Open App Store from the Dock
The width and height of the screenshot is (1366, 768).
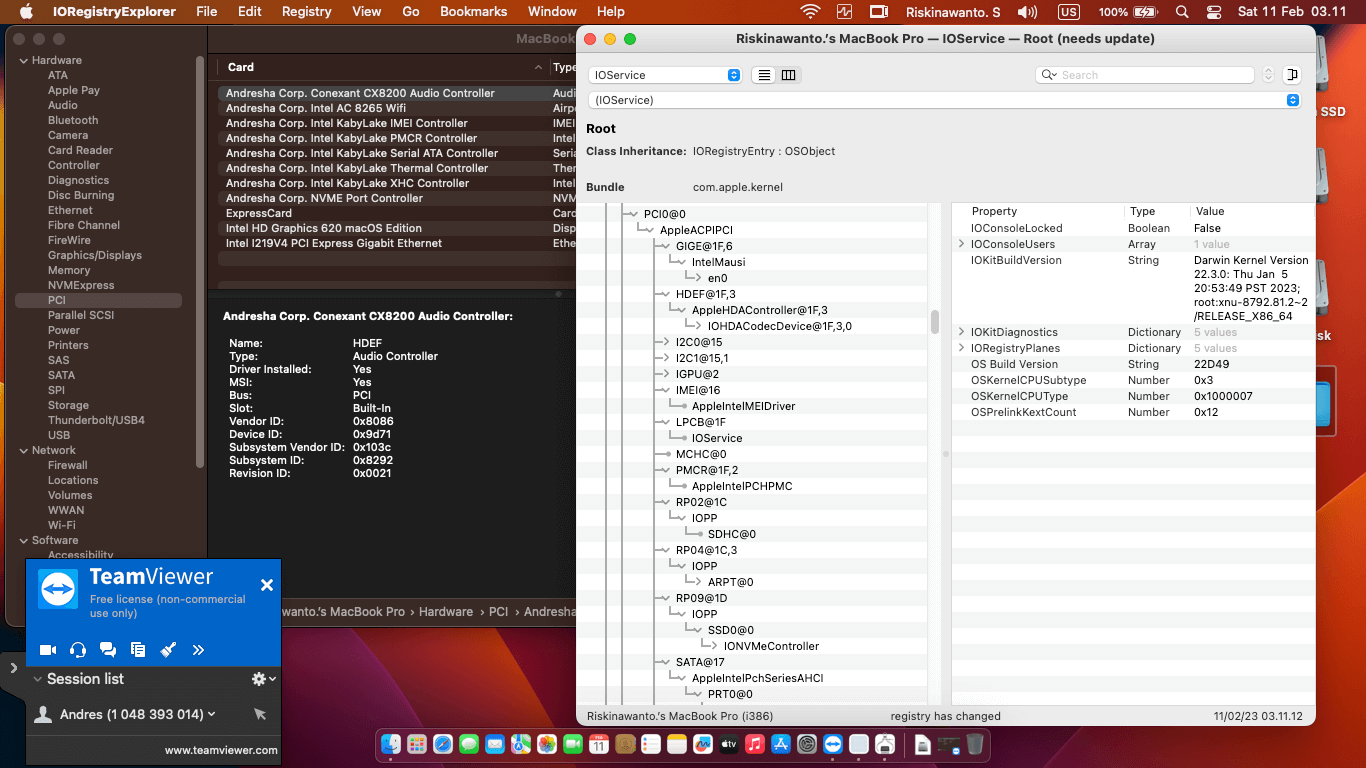coord(781,744)
